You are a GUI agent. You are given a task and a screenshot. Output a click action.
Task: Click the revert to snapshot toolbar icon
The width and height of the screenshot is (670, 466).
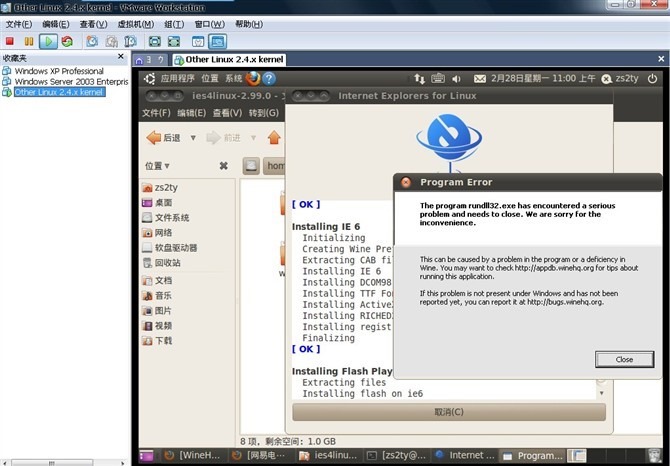112,41
